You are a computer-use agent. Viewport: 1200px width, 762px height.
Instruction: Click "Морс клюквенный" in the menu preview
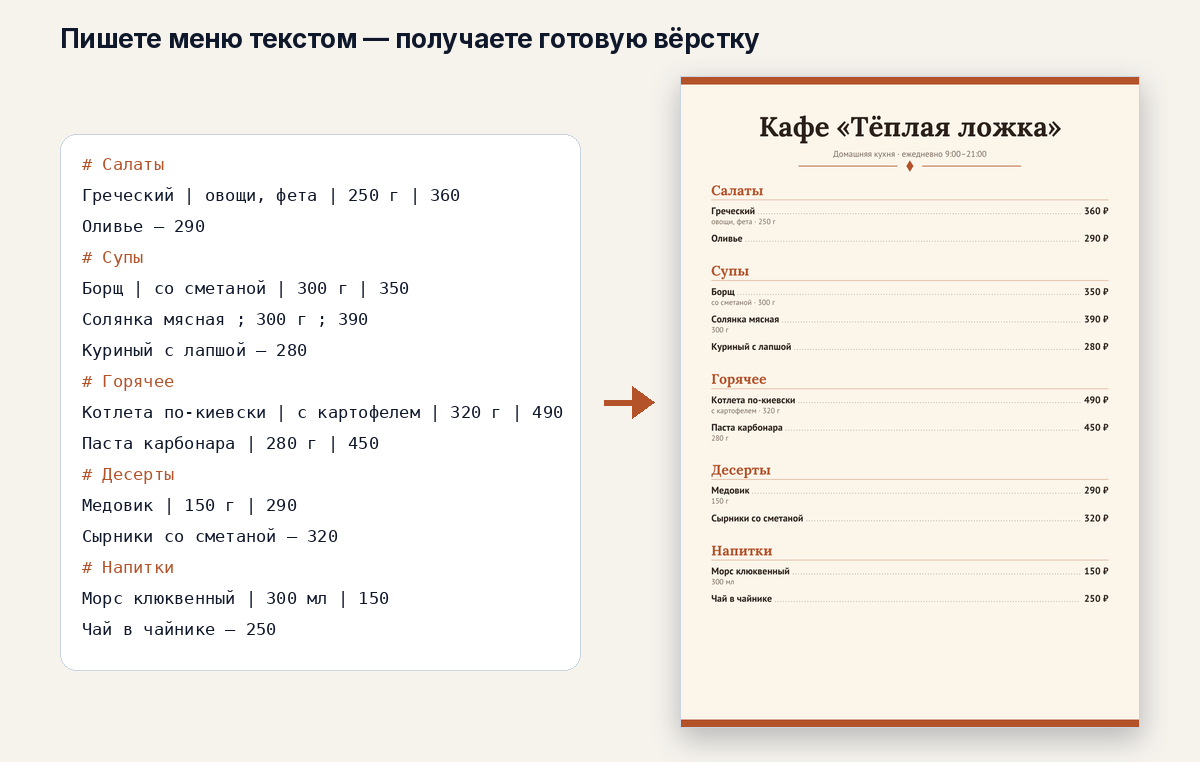pos(750,572)
